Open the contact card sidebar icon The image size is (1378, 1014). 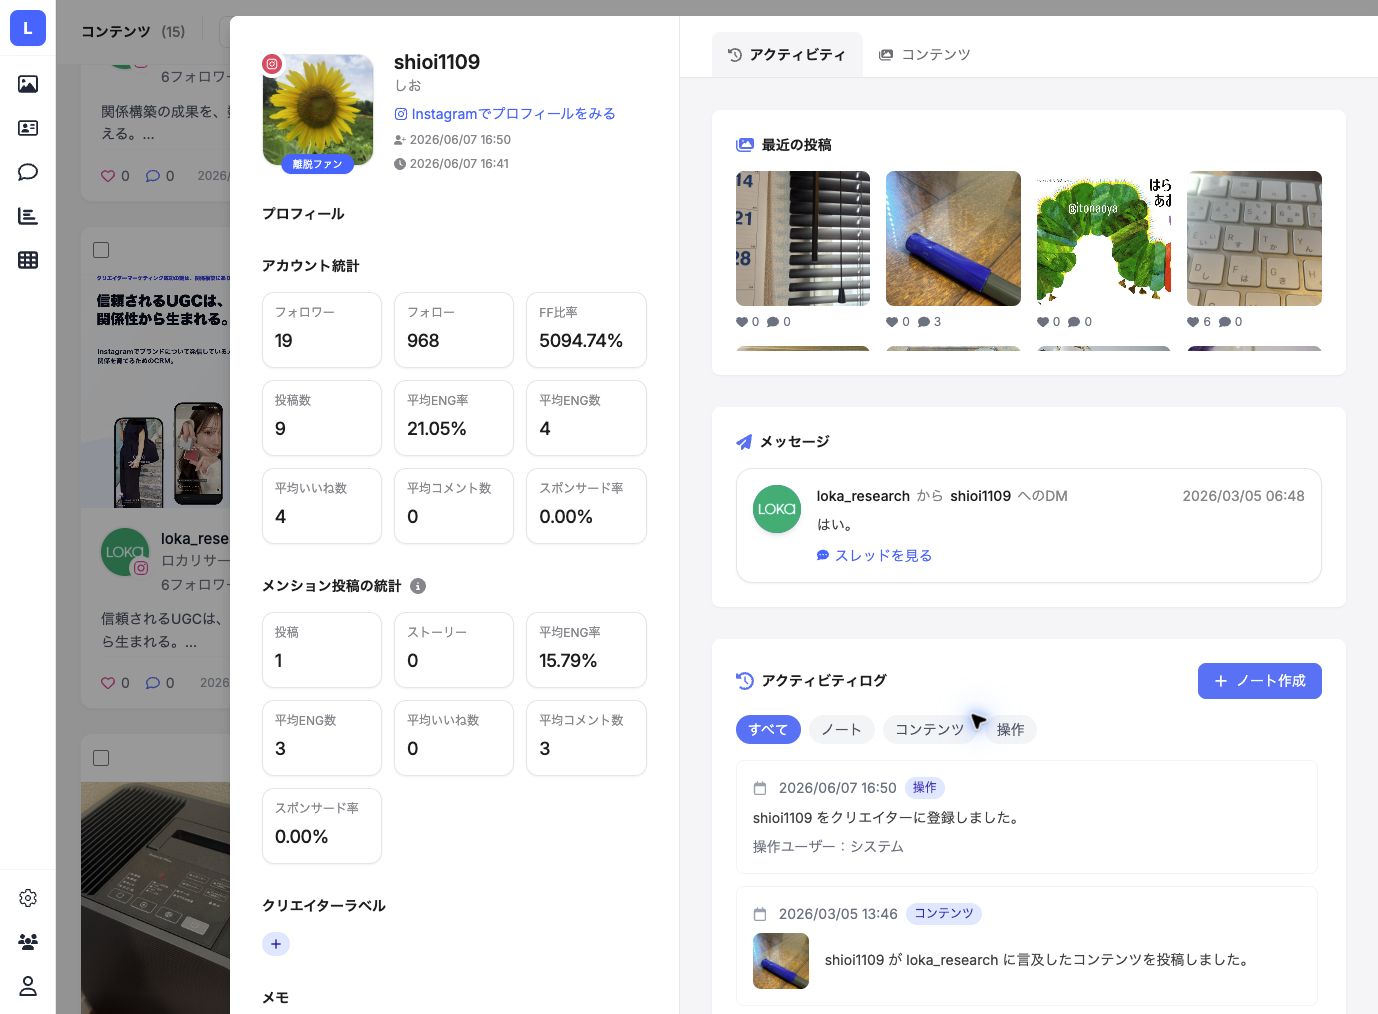click(28, 128)
